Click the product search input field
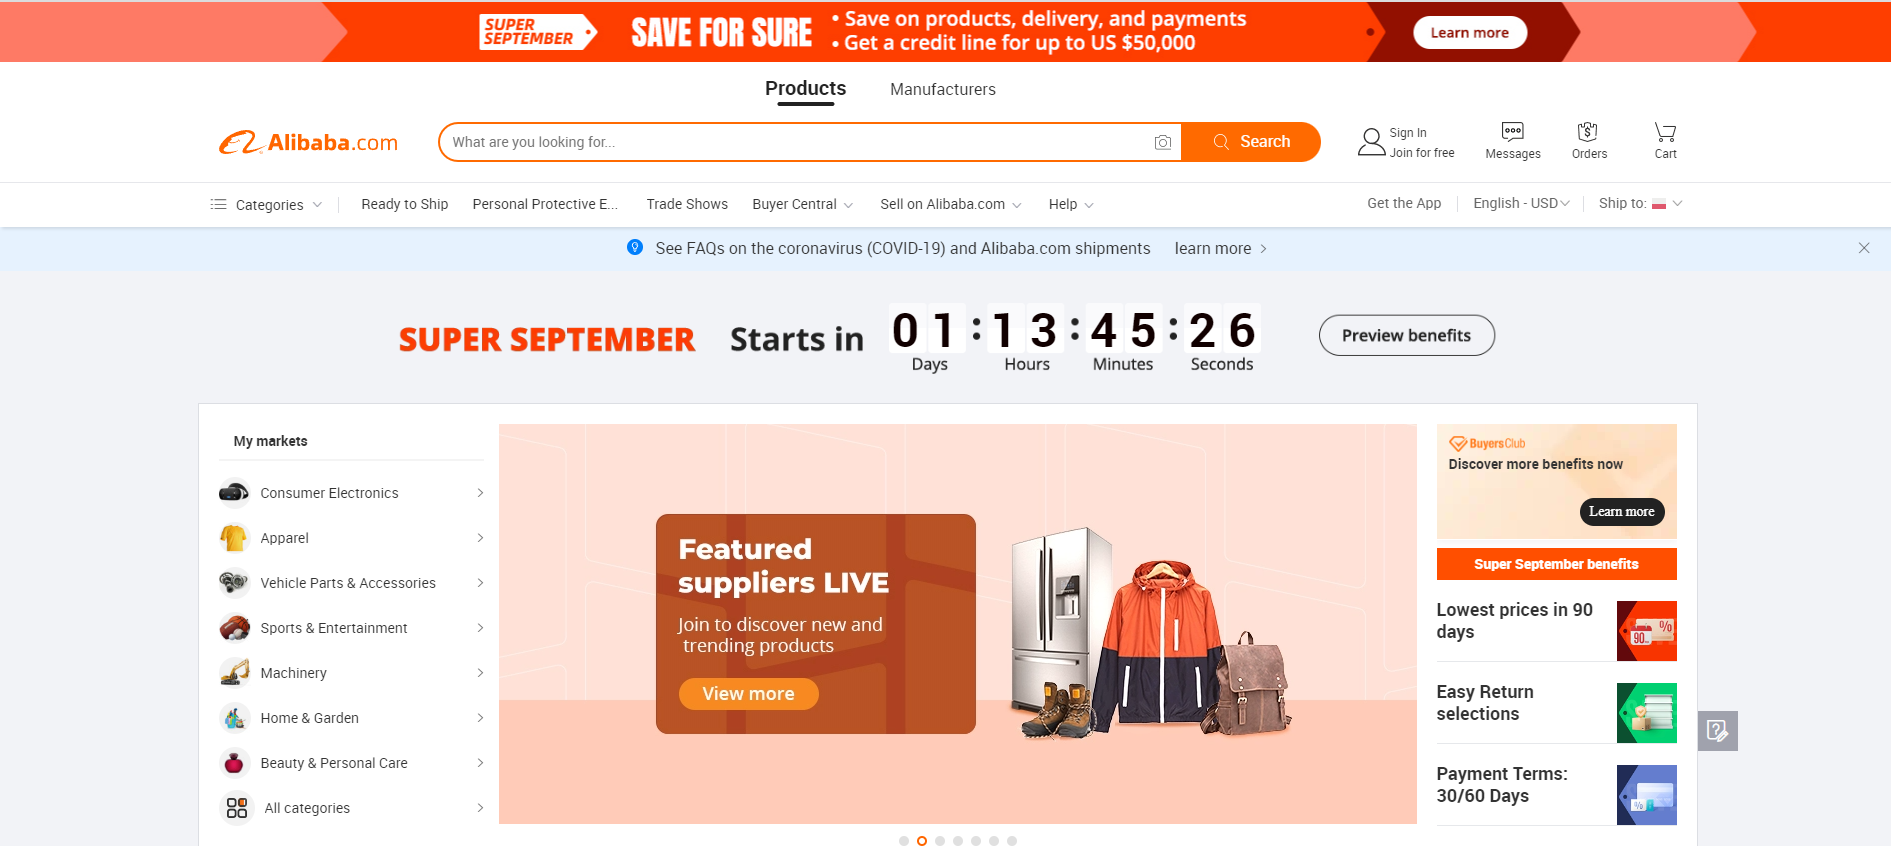Viewport: 1891px width, 846px height. pyautogui.click(x=797, y=142)
